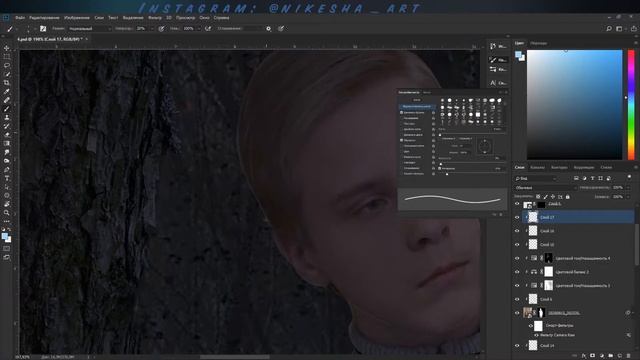The image size is (640, 360).
Task: Open the collapsed Character panel icon
Action: [x=493, y=83]
